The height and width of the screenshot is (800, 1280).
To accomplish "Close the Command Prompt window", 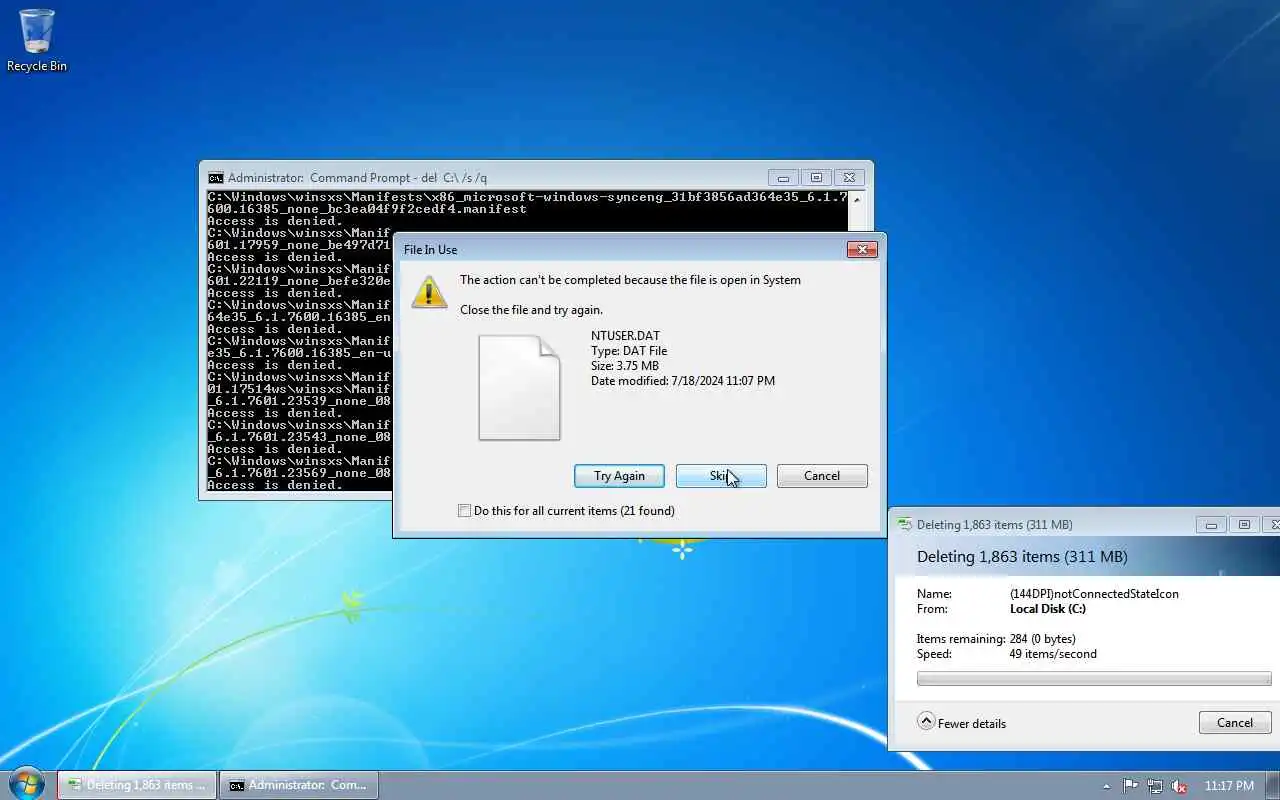I will click(x=849, y=178).
